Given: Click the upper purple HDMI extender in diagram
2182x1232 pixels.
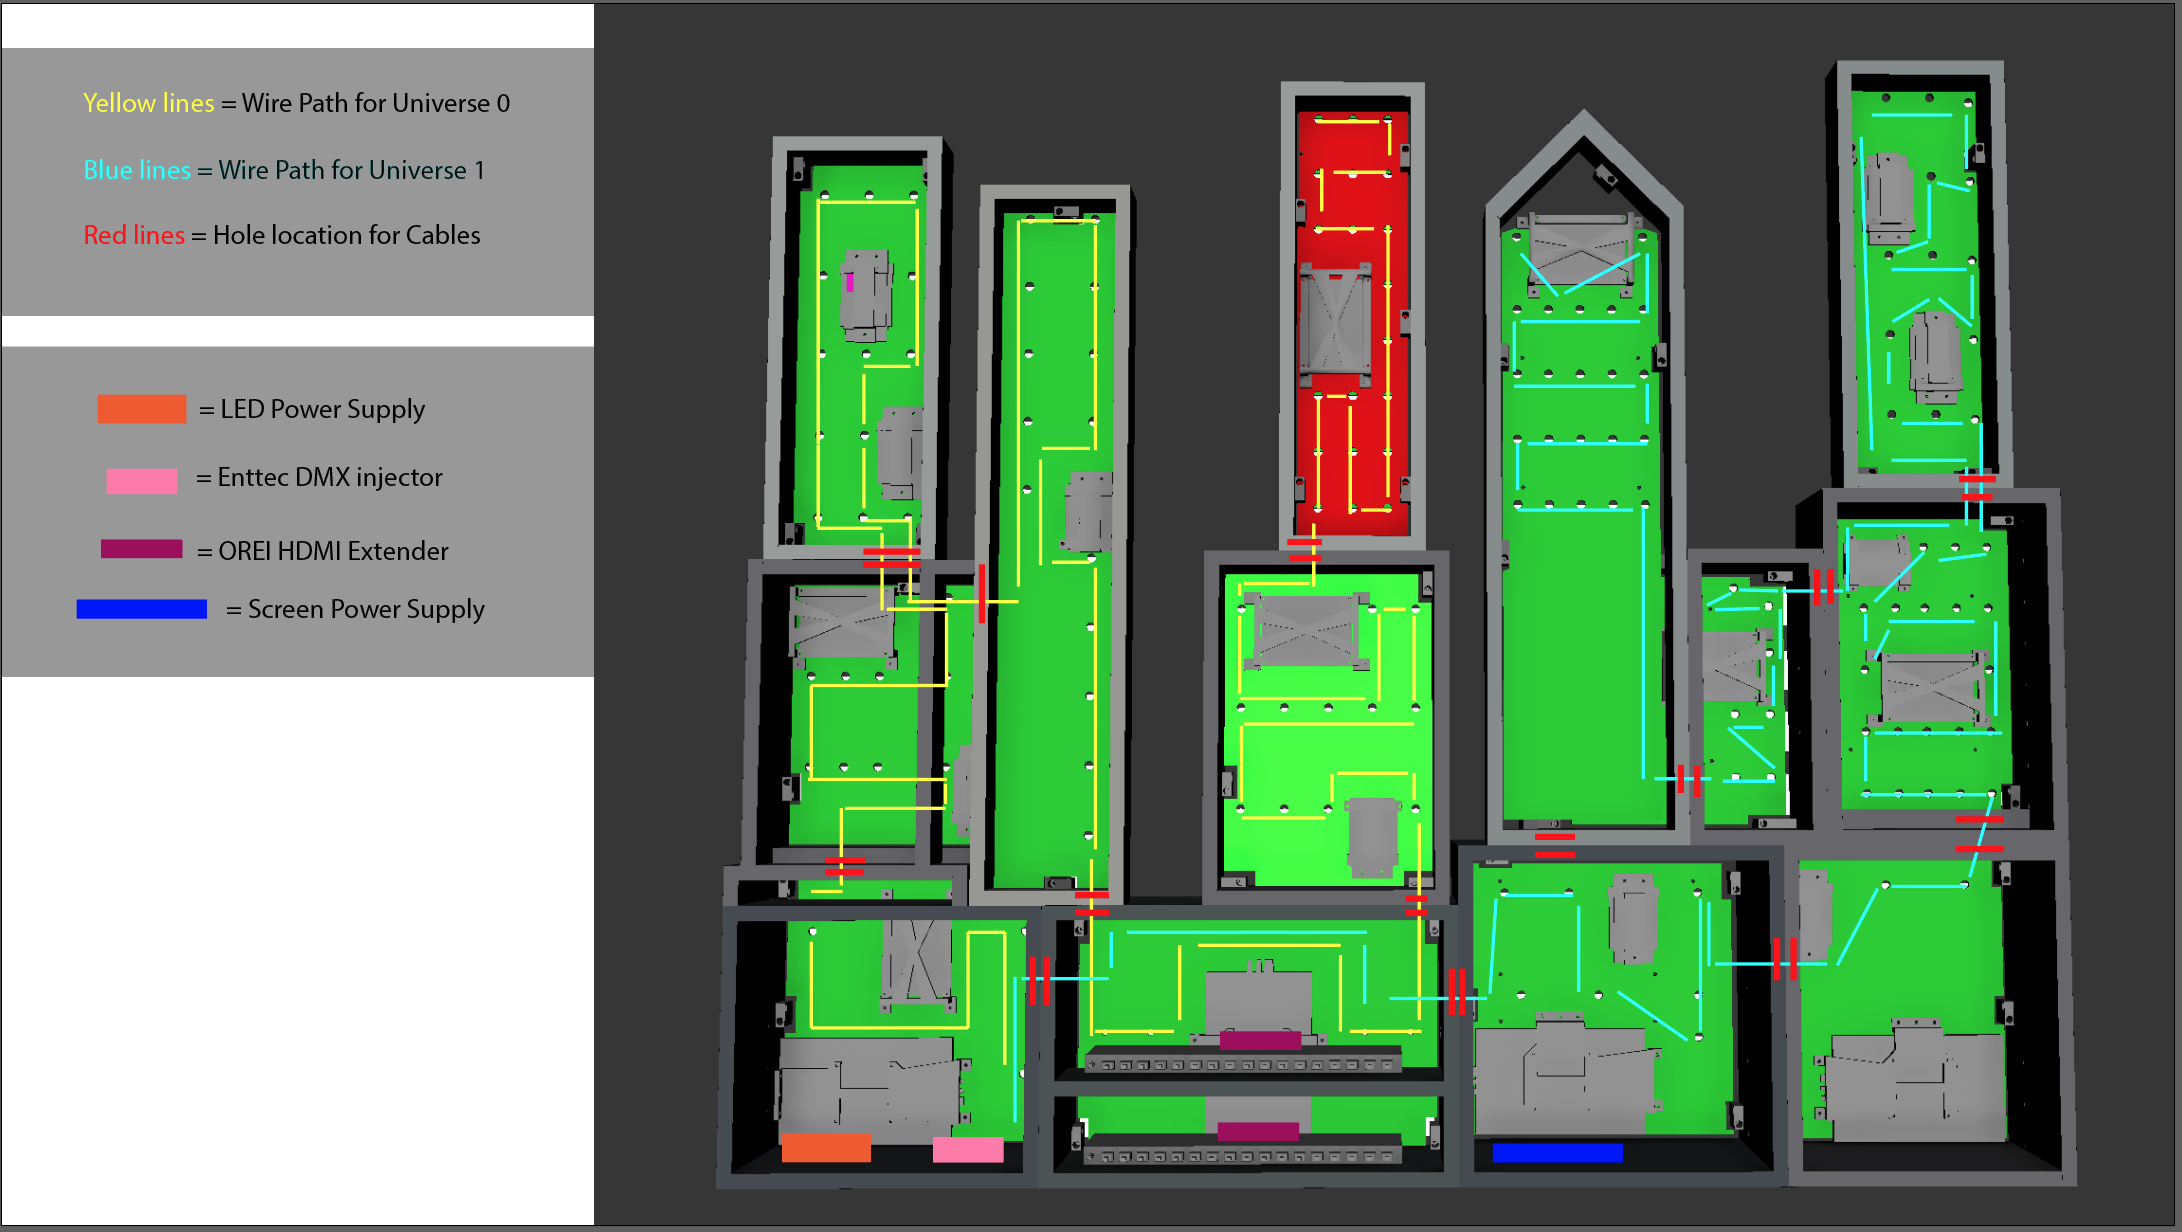Looking at the screenshot, I should click(1260, 1040).
